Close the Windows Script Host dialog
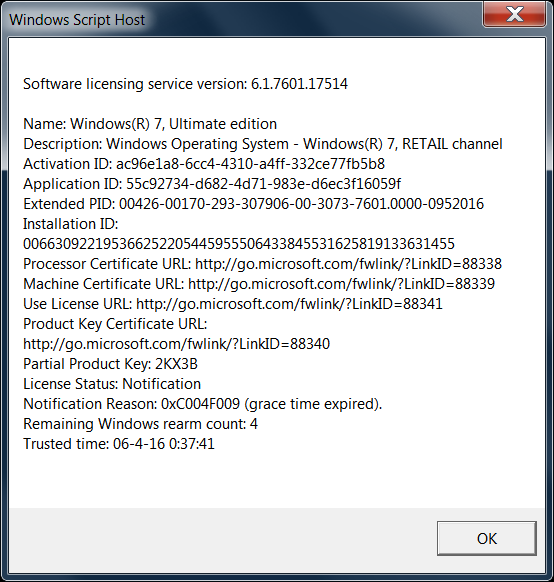 (514, 14)
